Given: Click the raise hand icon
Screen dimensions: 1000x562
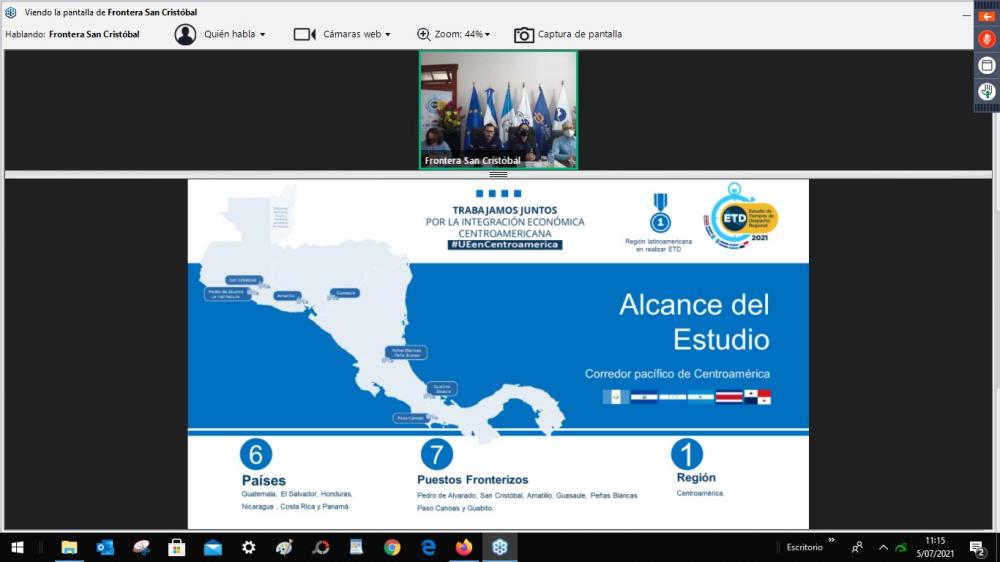Looking at the screenshot, I should click(x=986, y=91).
